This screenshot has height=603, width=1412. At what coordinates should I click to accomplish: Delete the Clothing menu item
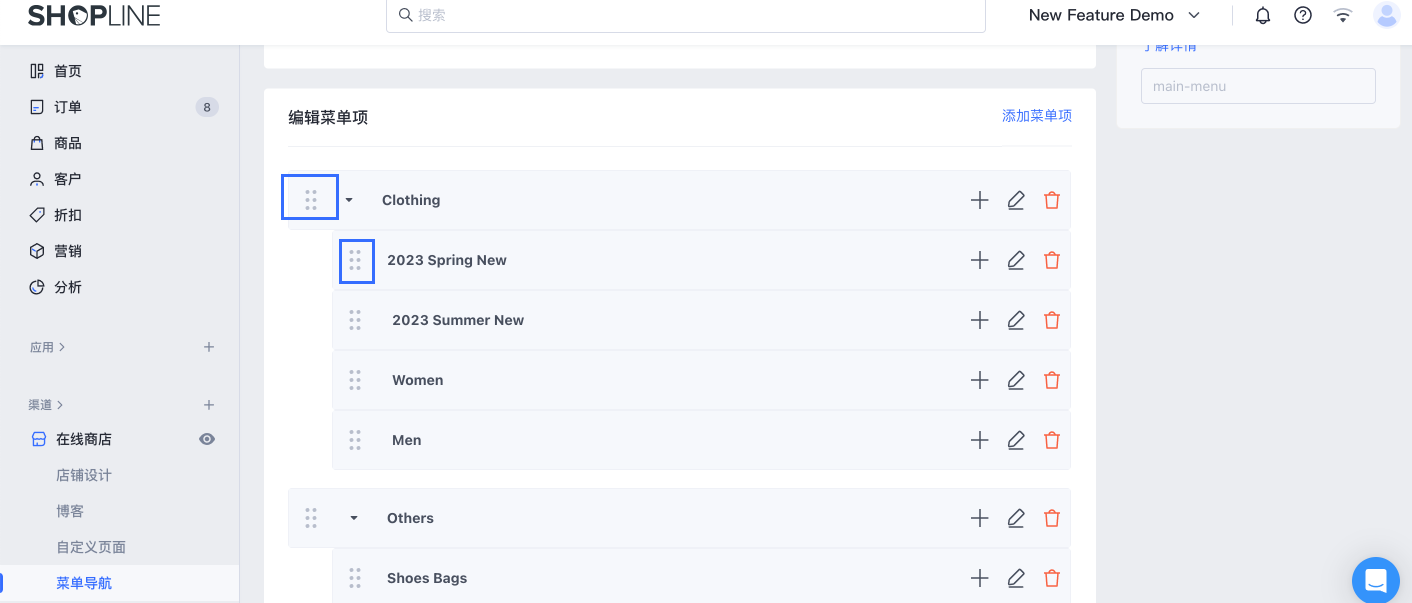(x=1052, y=200)
